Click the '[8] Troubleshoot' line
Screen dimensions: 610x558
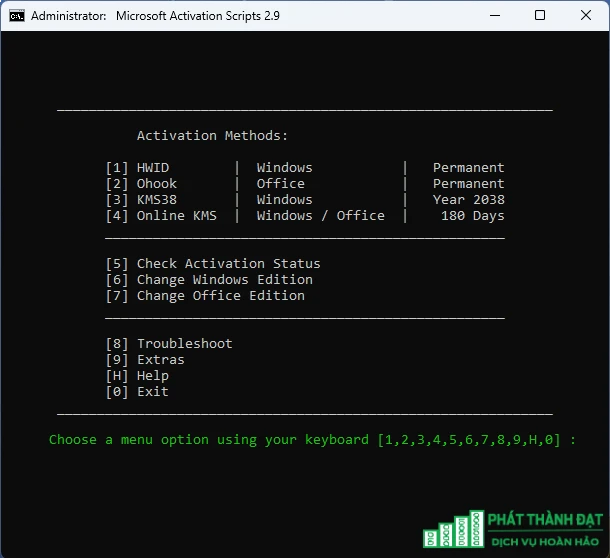[169, 344]
